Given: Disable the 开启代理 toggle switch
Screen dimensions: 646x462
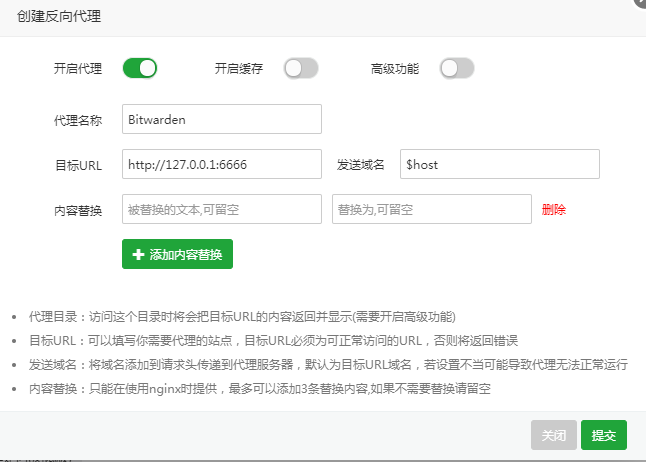Looking at the screenshot, I should click(140, 68).
